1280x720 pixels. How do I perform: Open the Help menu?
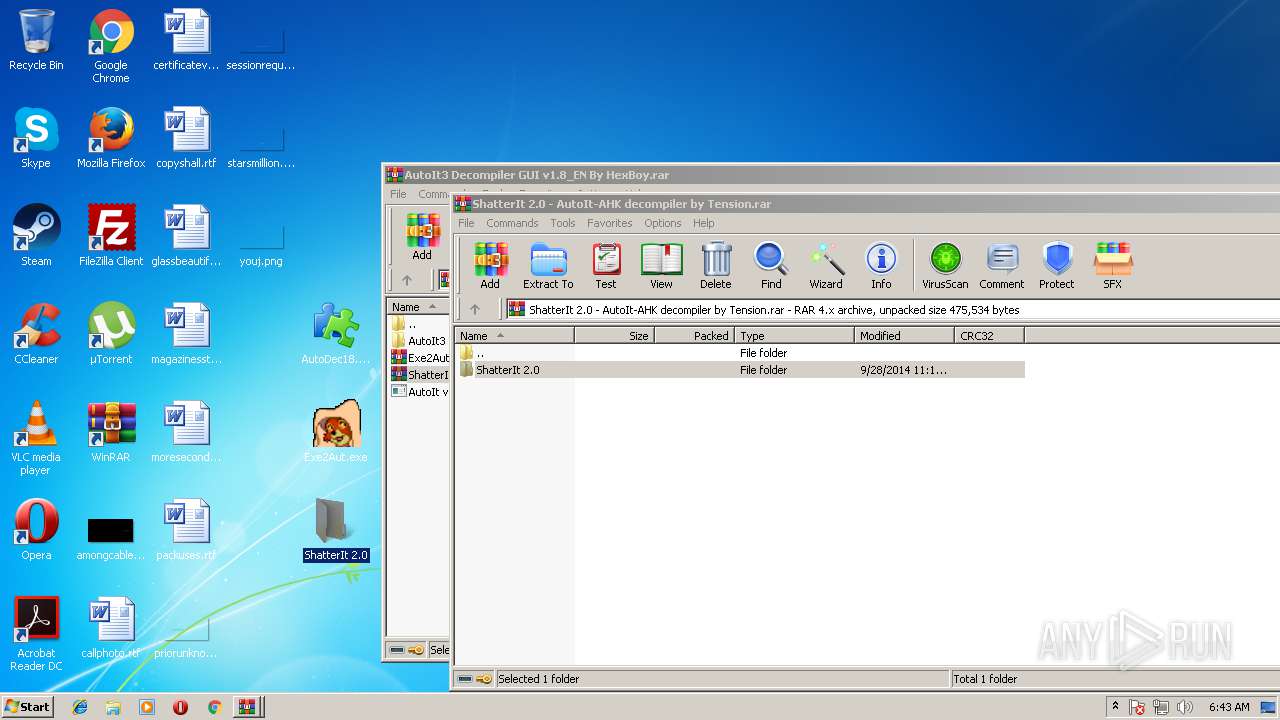coord(704,223)
